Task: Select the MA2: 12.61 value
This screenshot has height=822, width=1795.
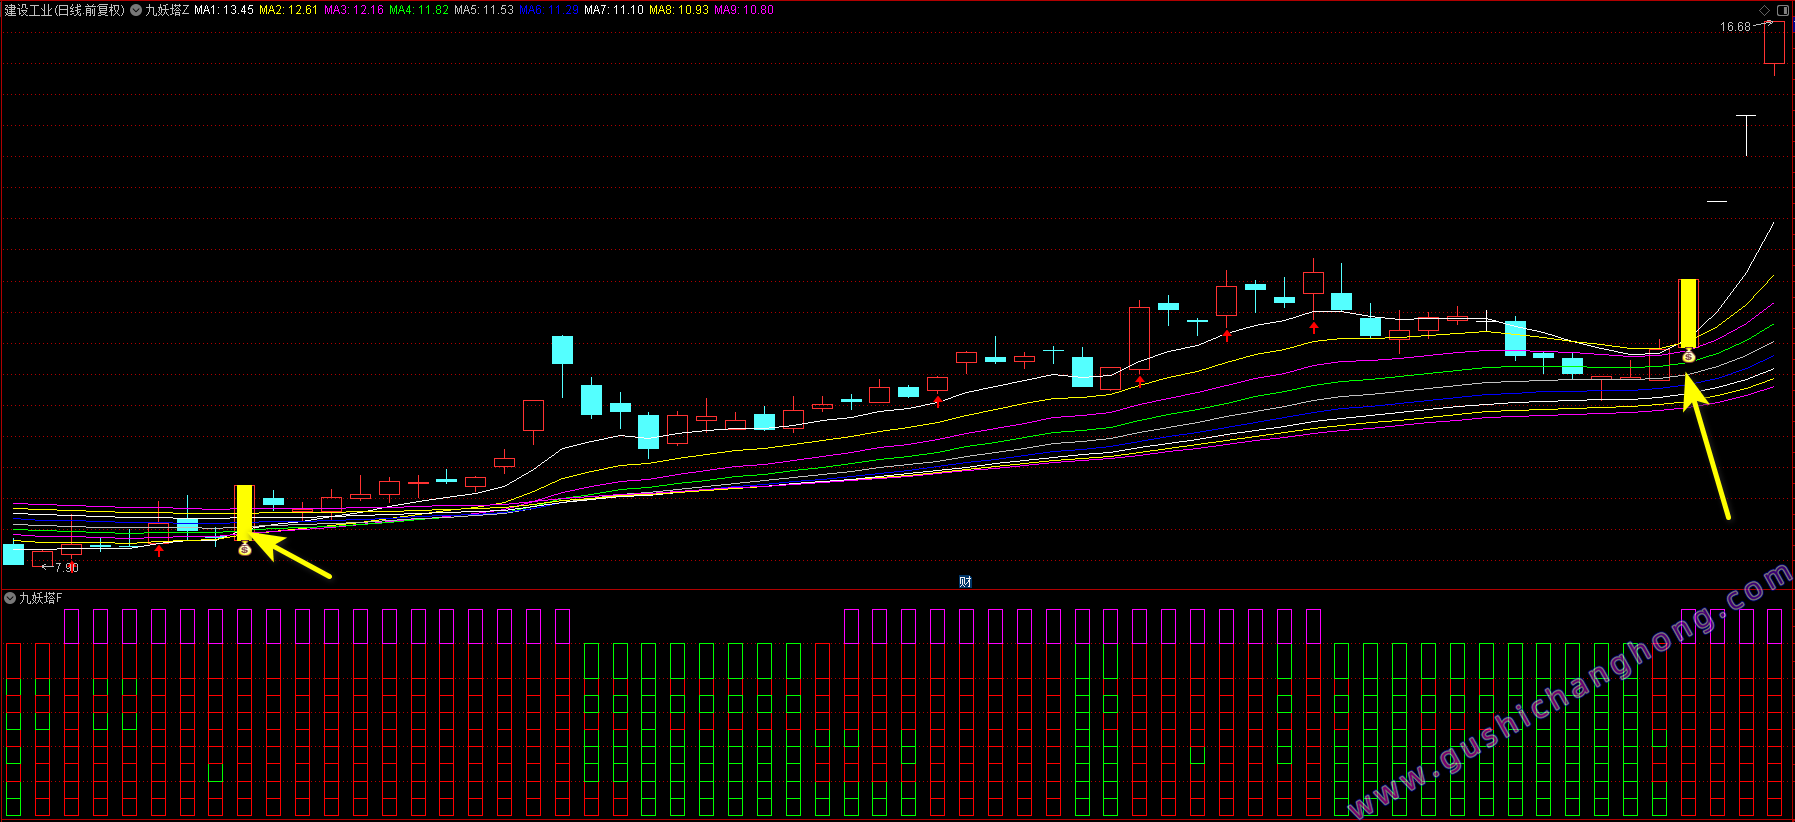Action: [289, 10]
